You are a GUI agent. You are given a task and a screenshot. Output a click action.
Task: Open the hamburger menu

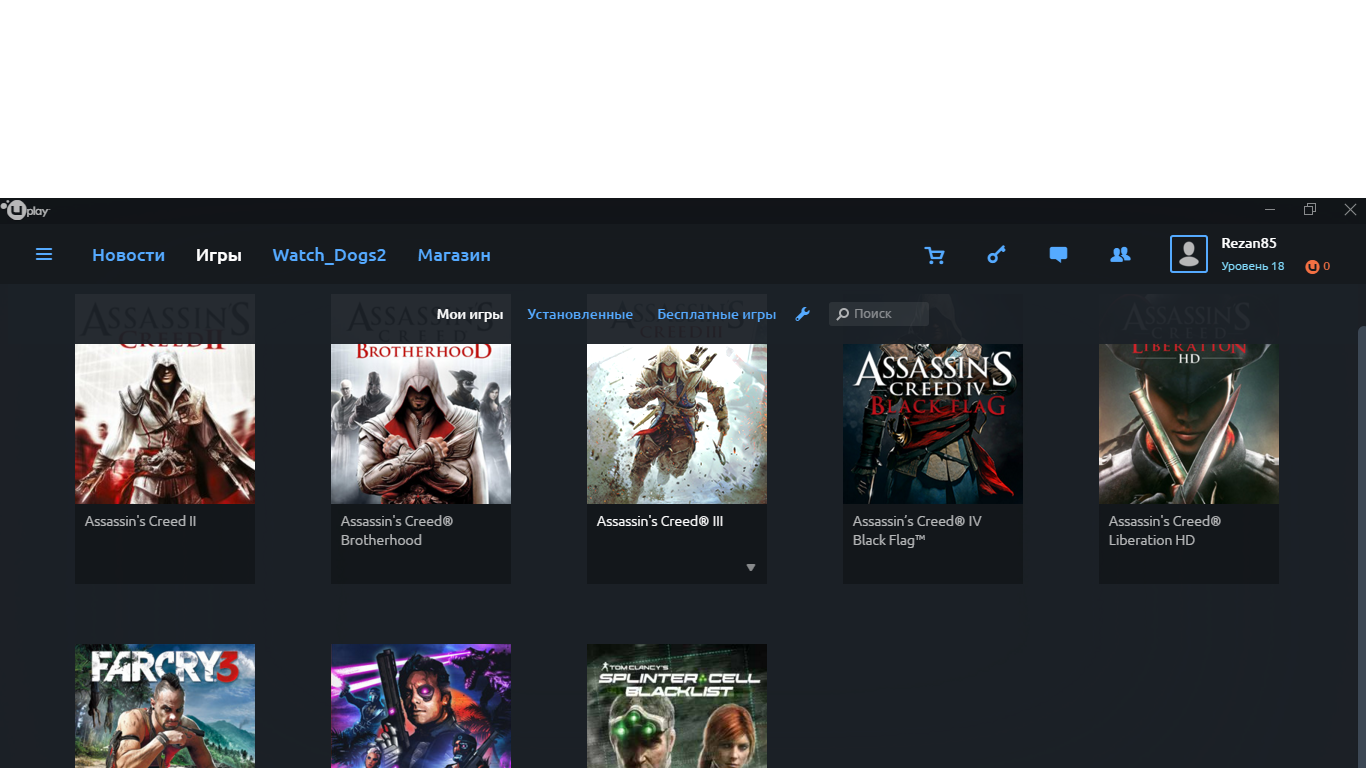click(44, 255)
